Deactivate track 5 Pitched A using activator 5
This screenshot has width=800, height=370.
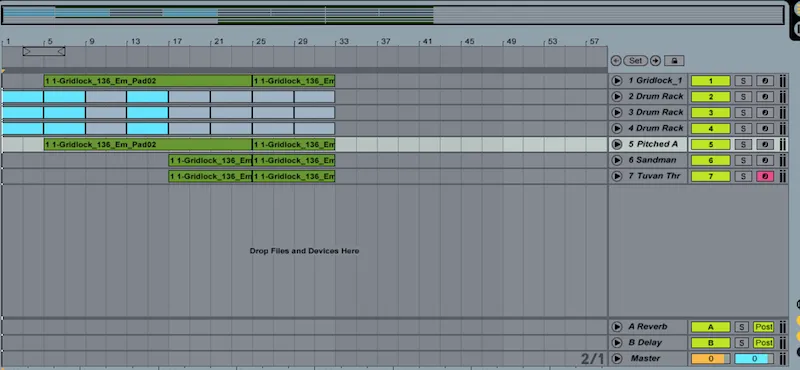(711, 144)
